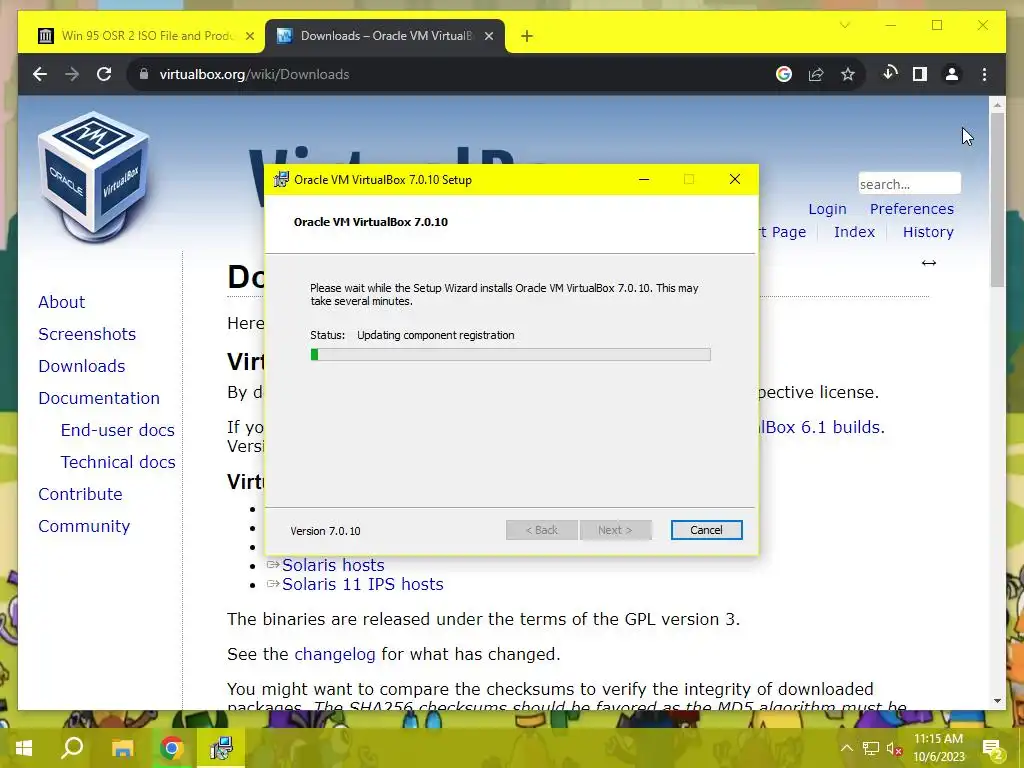Cancel the VirtualBox installation
Viewport: 1024px width, 768px height.
(707, 530)
